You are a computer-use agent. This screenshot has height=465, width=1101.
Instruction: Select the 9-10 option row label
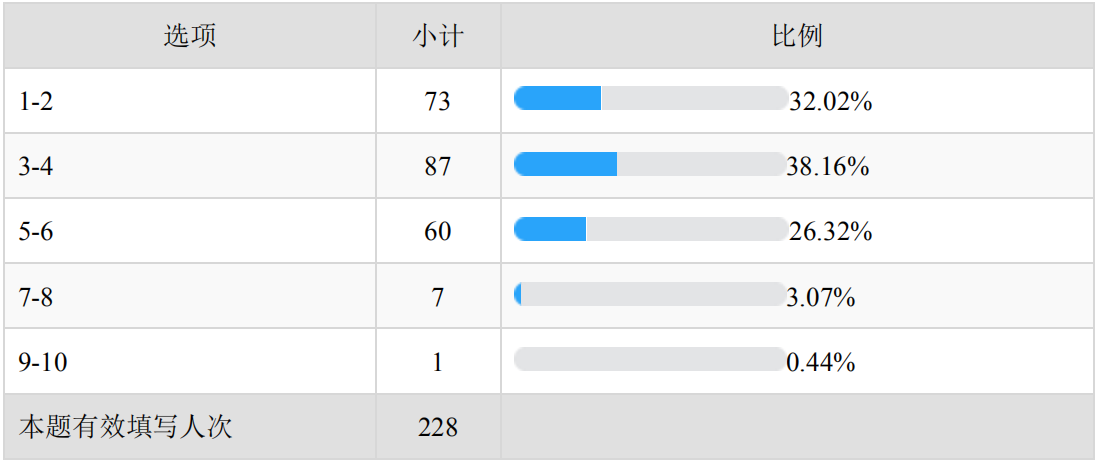[x=43, y=362]
